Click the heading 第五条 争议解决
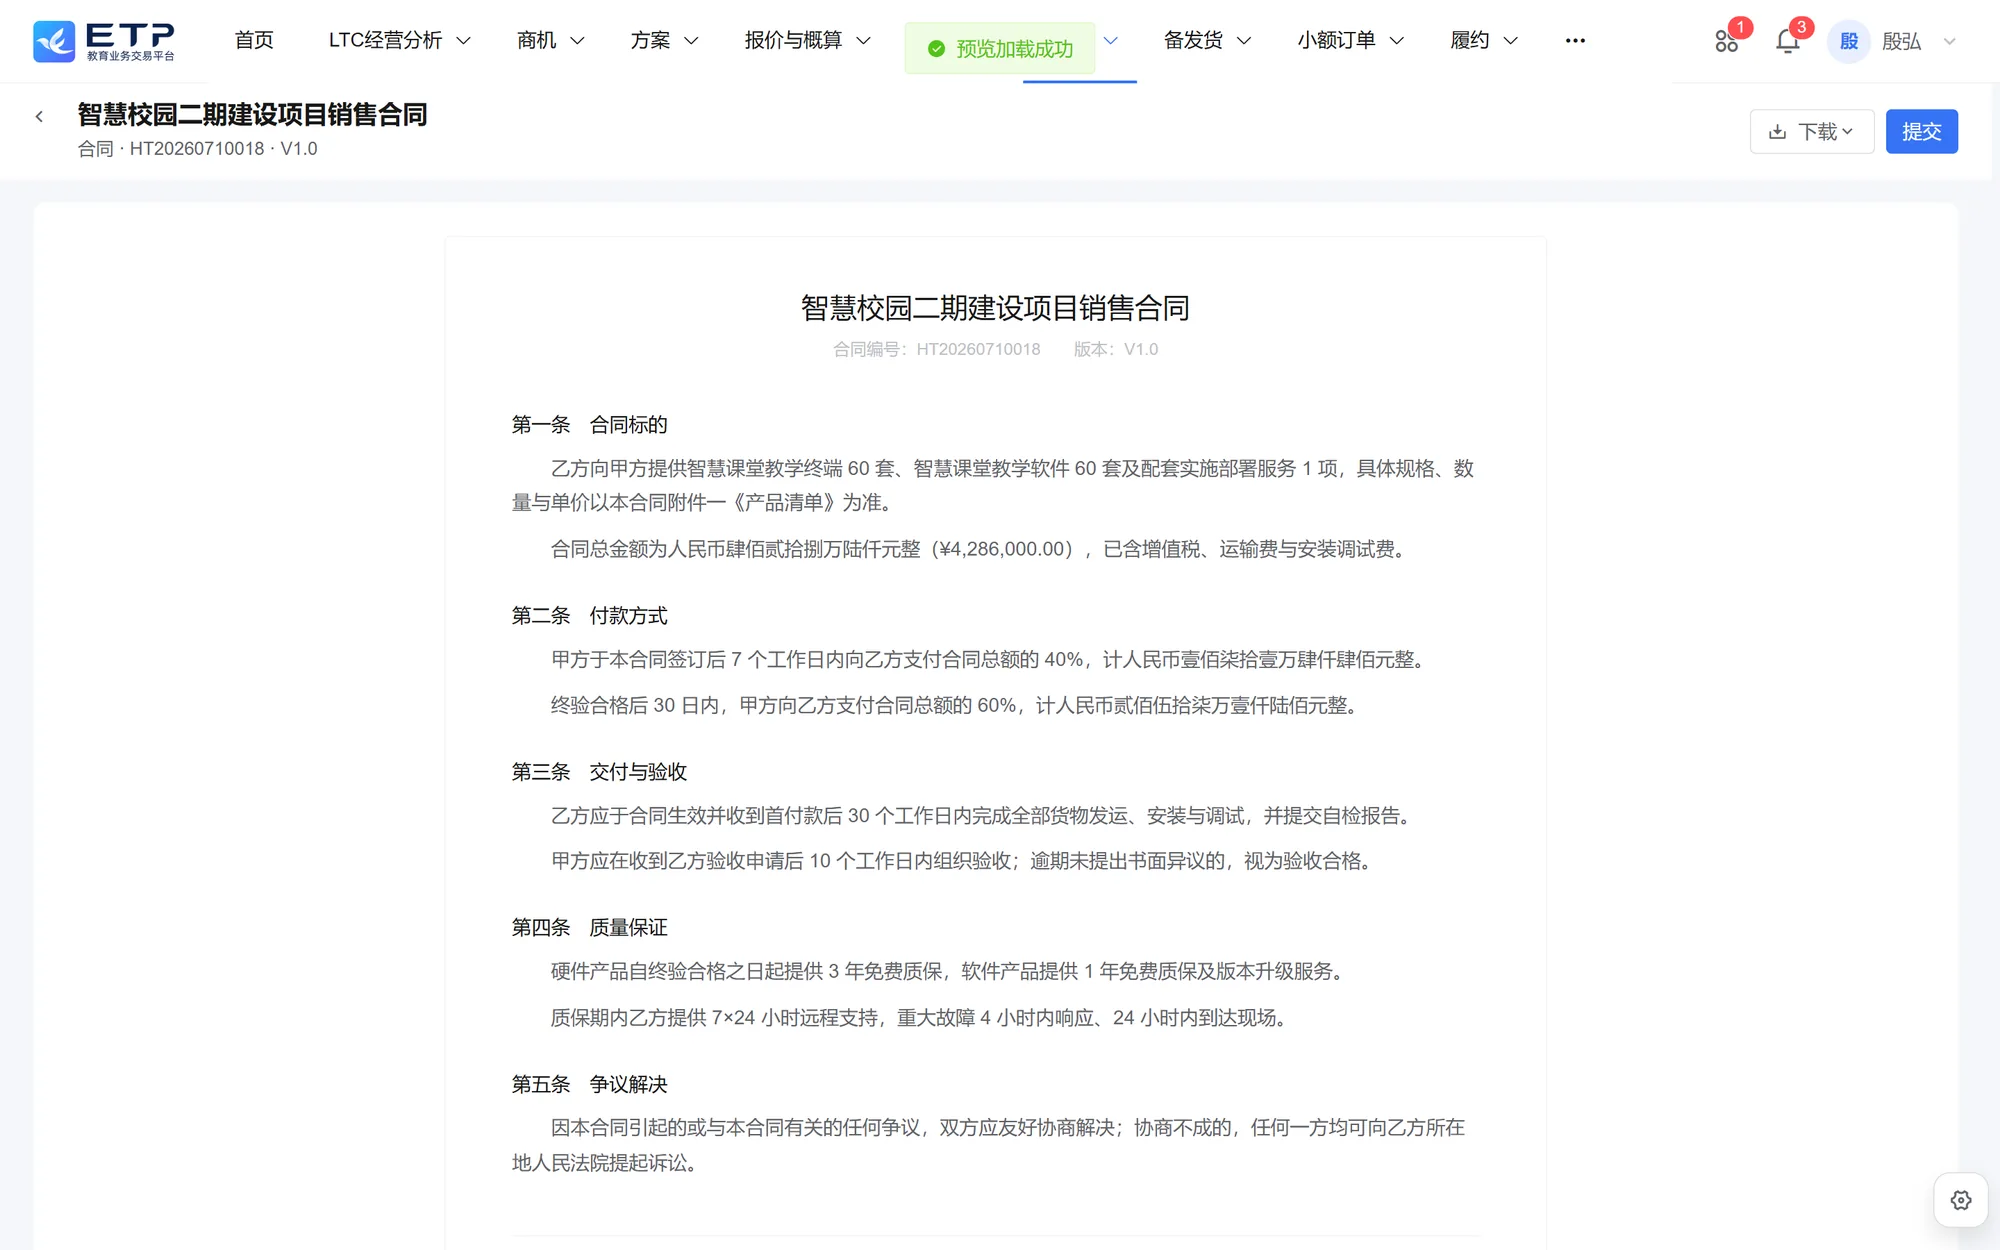 [x=589, y=1084]
